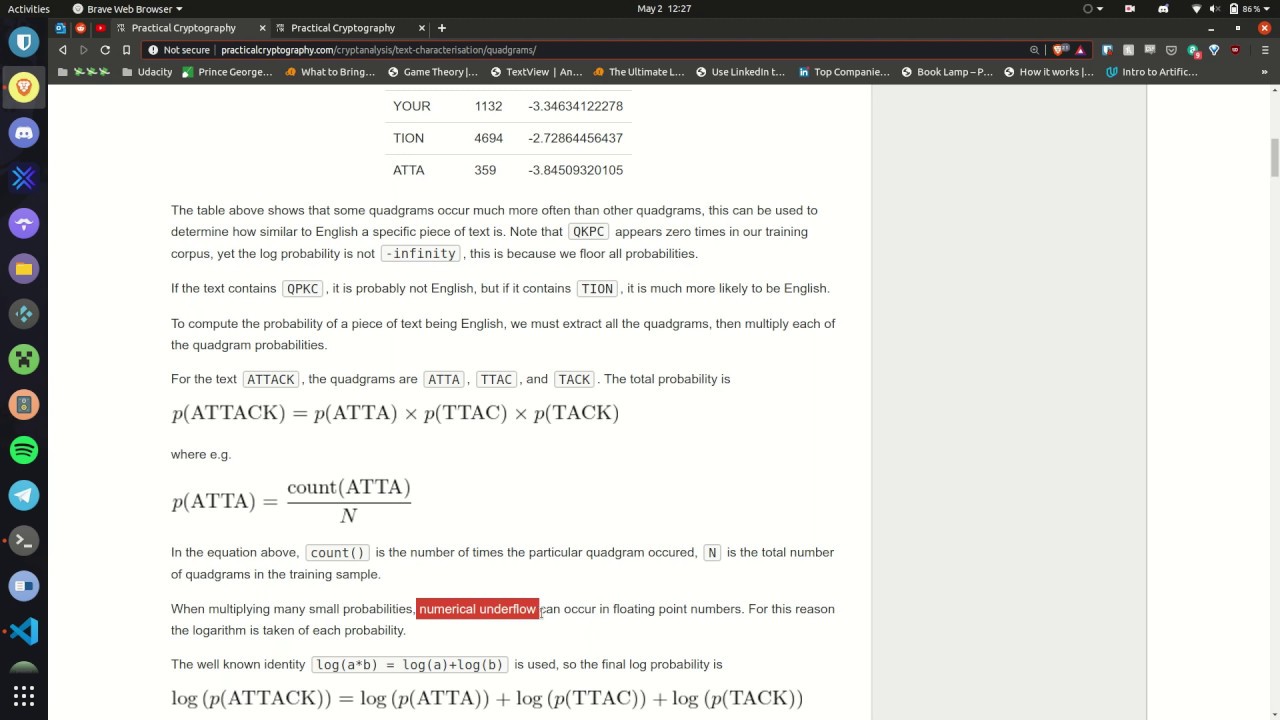Select first Practical Cryptography tab
1280x720 pixels.
point(183,28)
